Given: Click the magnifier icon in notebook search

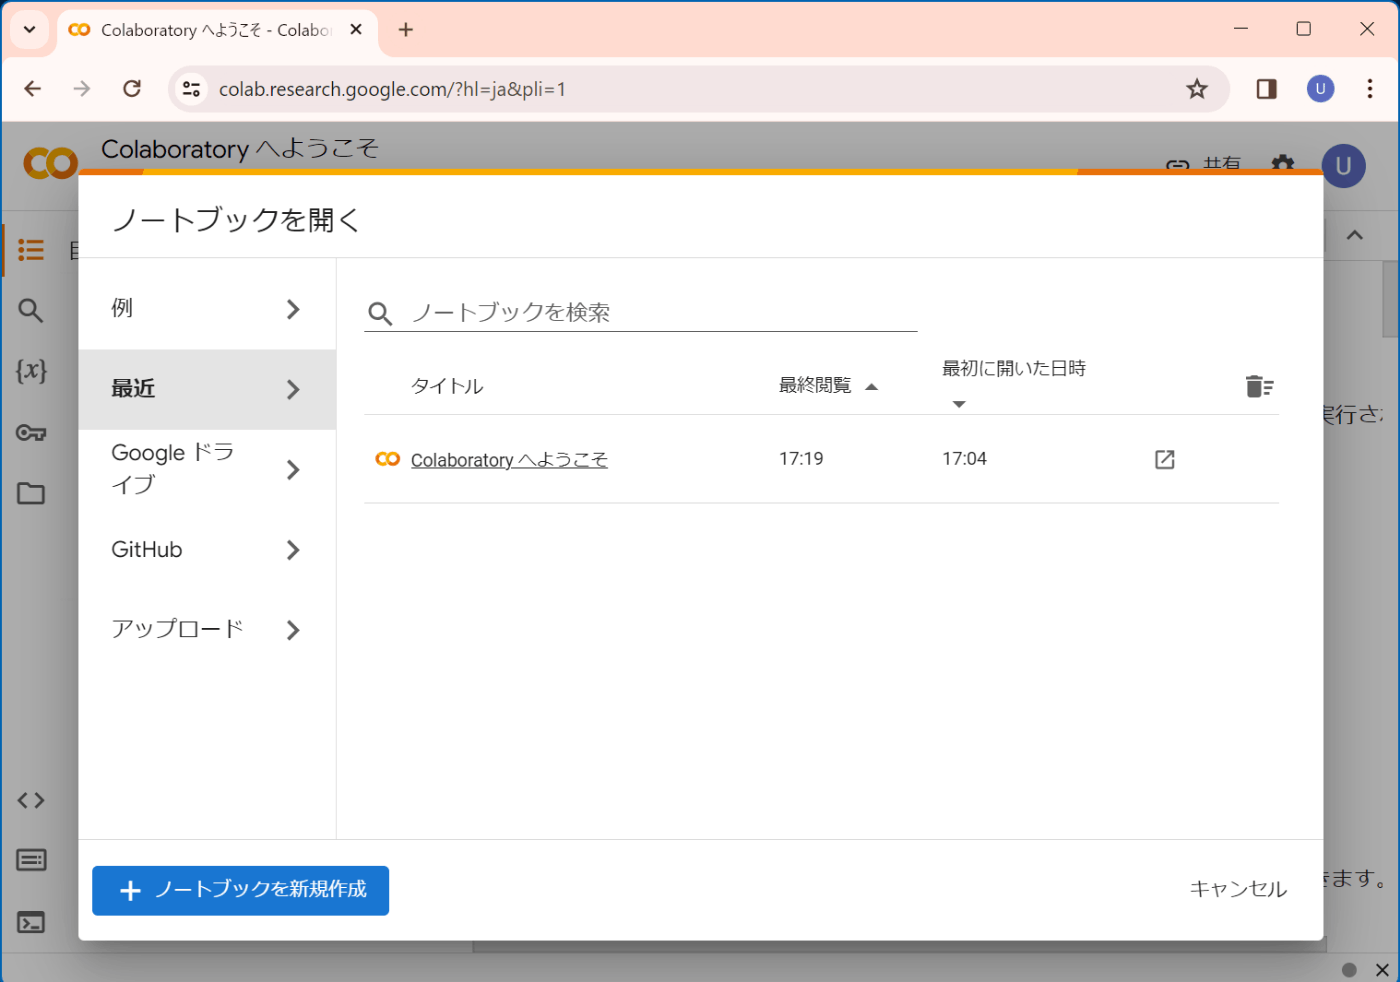Looking at the screenshot, I should pyautogui.click(x=380, y=314).
